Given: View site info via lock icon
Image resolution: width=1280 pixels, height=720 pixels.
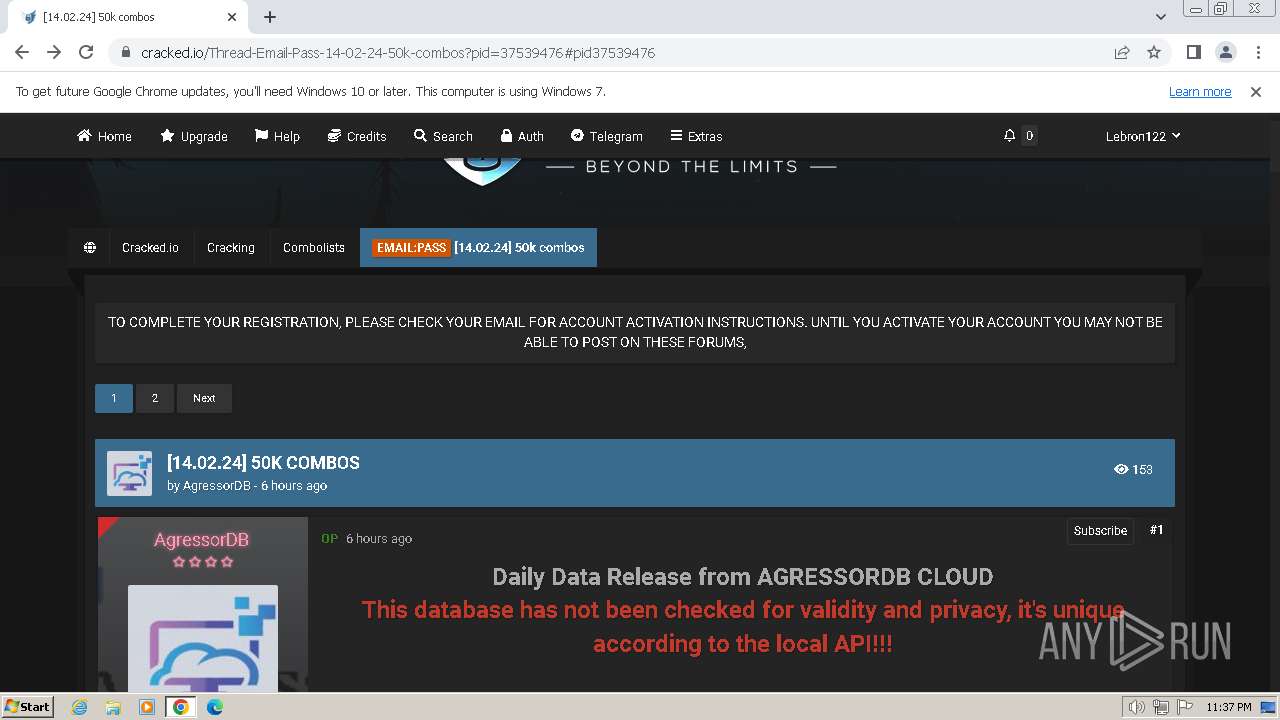Looking at the screenshot, I should click(126, 52).
